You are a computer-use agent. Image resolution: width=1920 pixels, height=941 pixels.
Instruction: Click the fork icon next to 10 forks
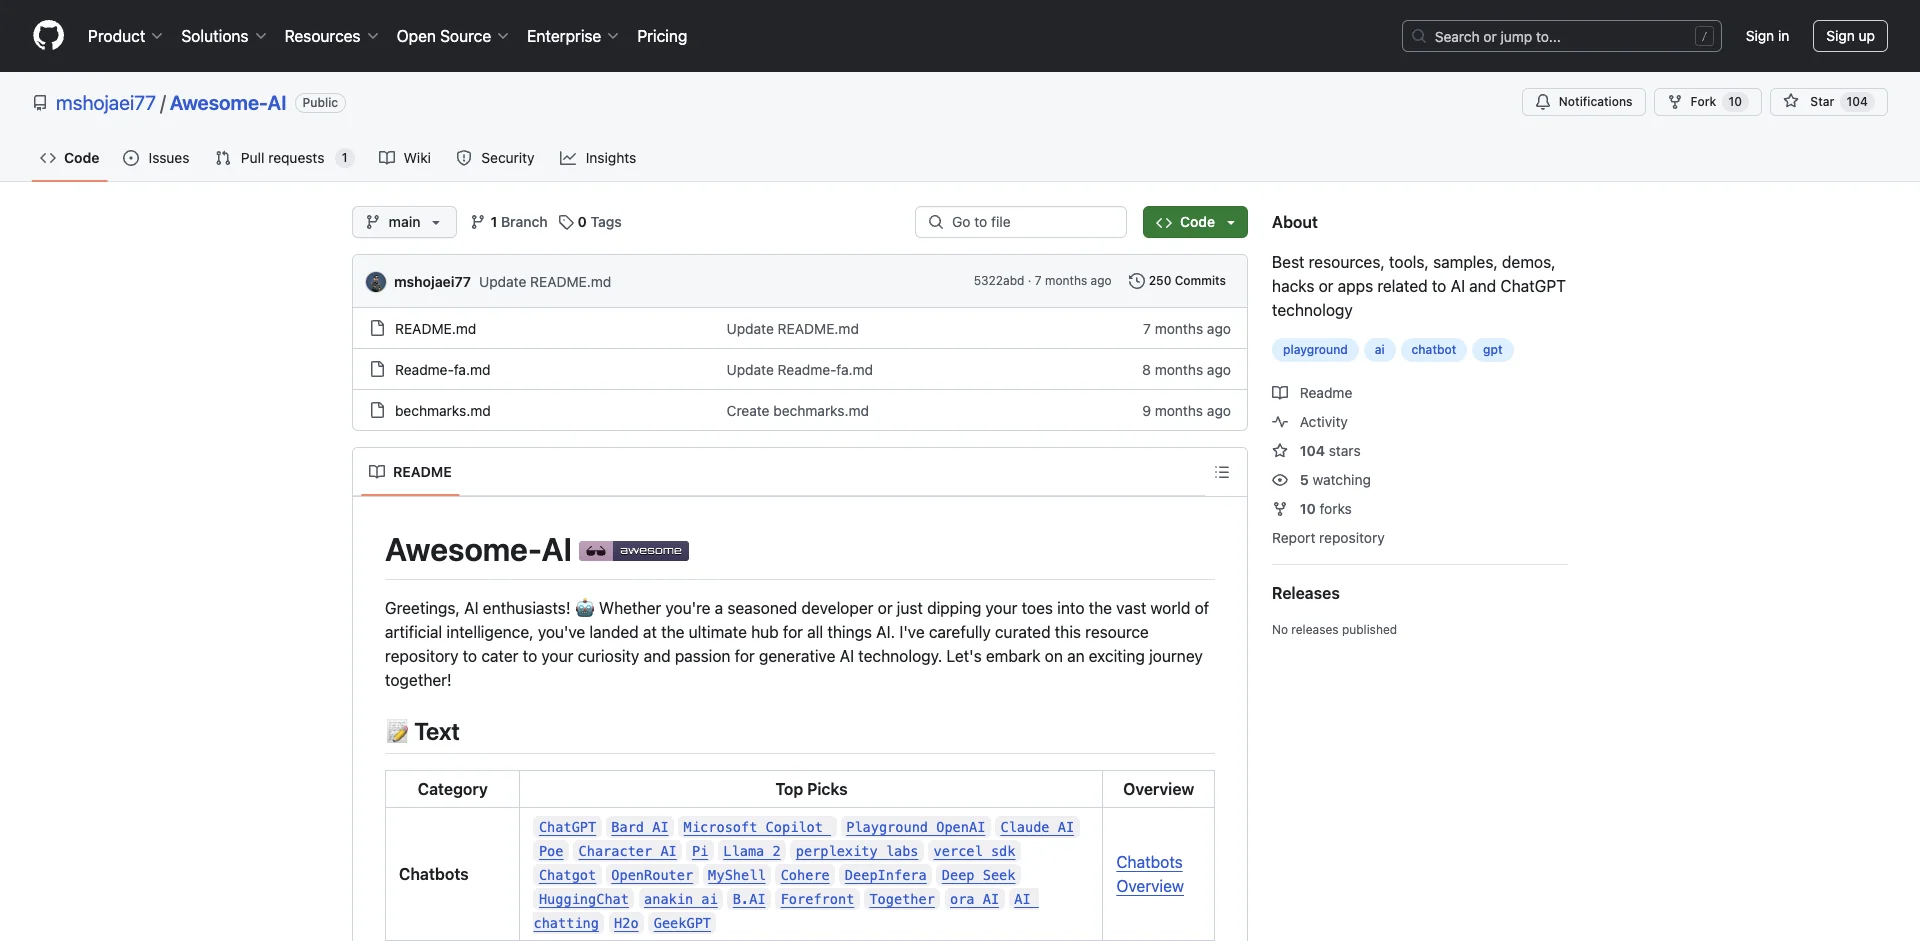pos(1280,508)
